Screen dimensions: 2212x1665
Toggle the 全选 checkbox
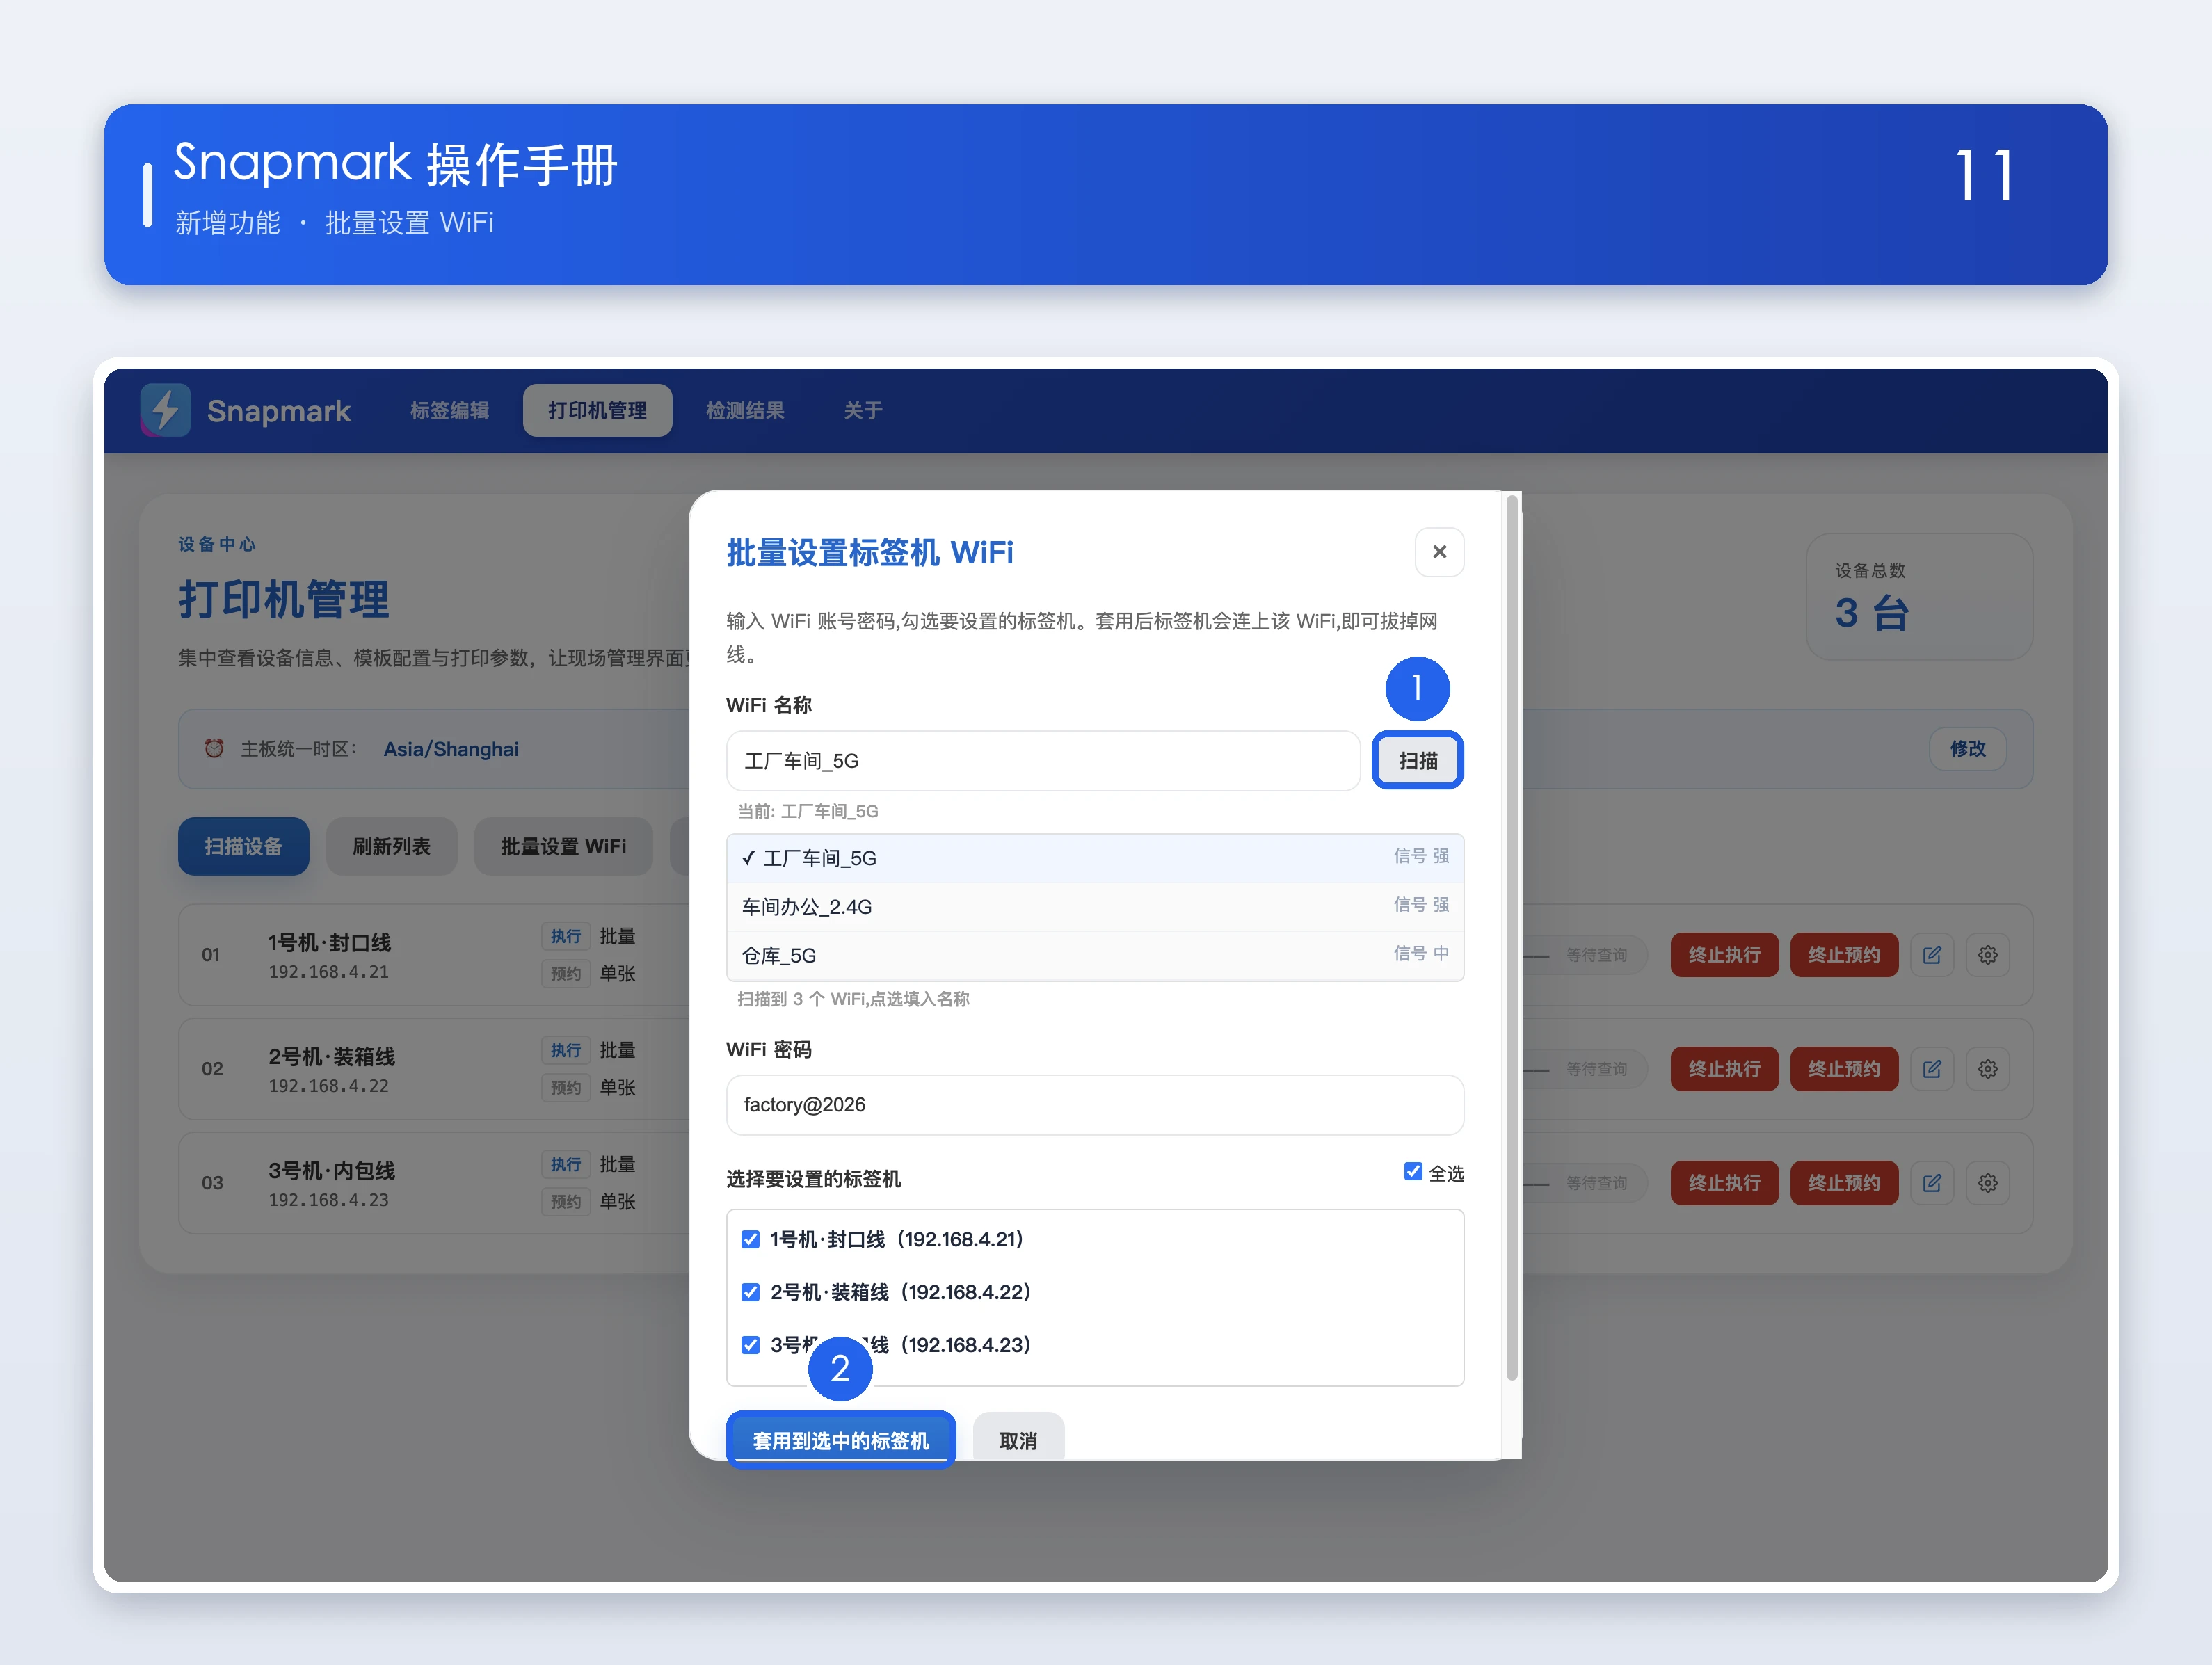click(x=1412, y=1171)
